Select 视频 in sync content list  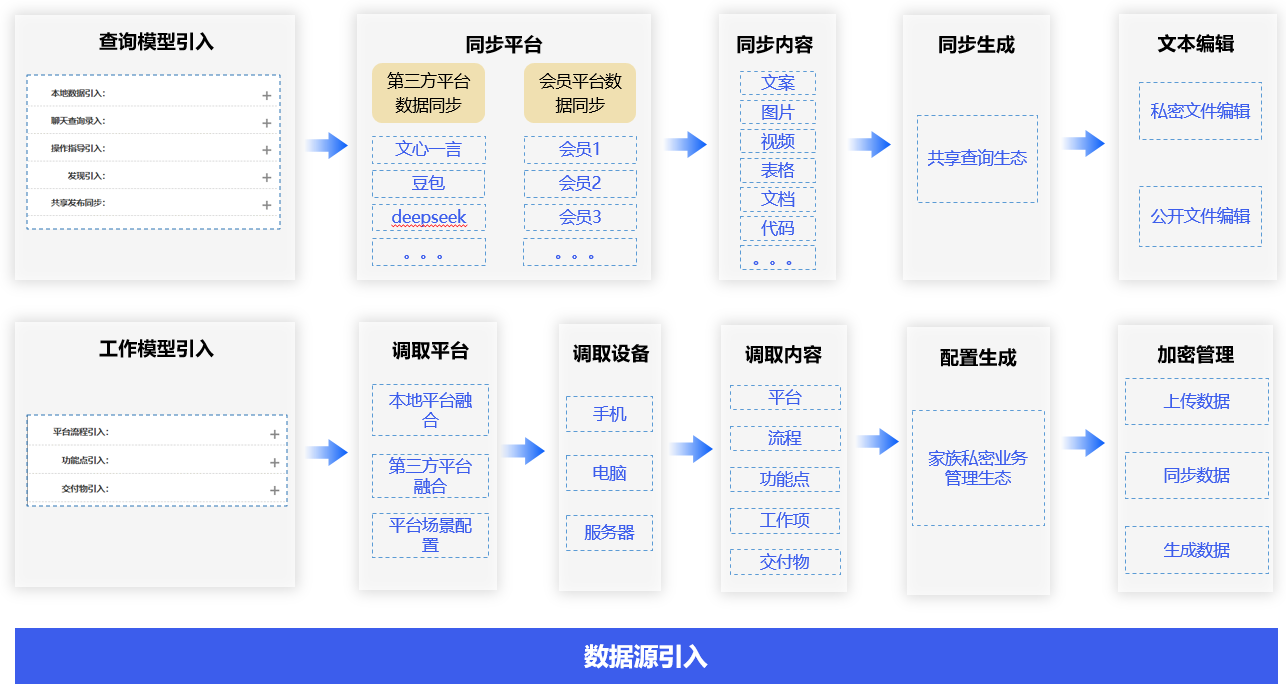777,141
